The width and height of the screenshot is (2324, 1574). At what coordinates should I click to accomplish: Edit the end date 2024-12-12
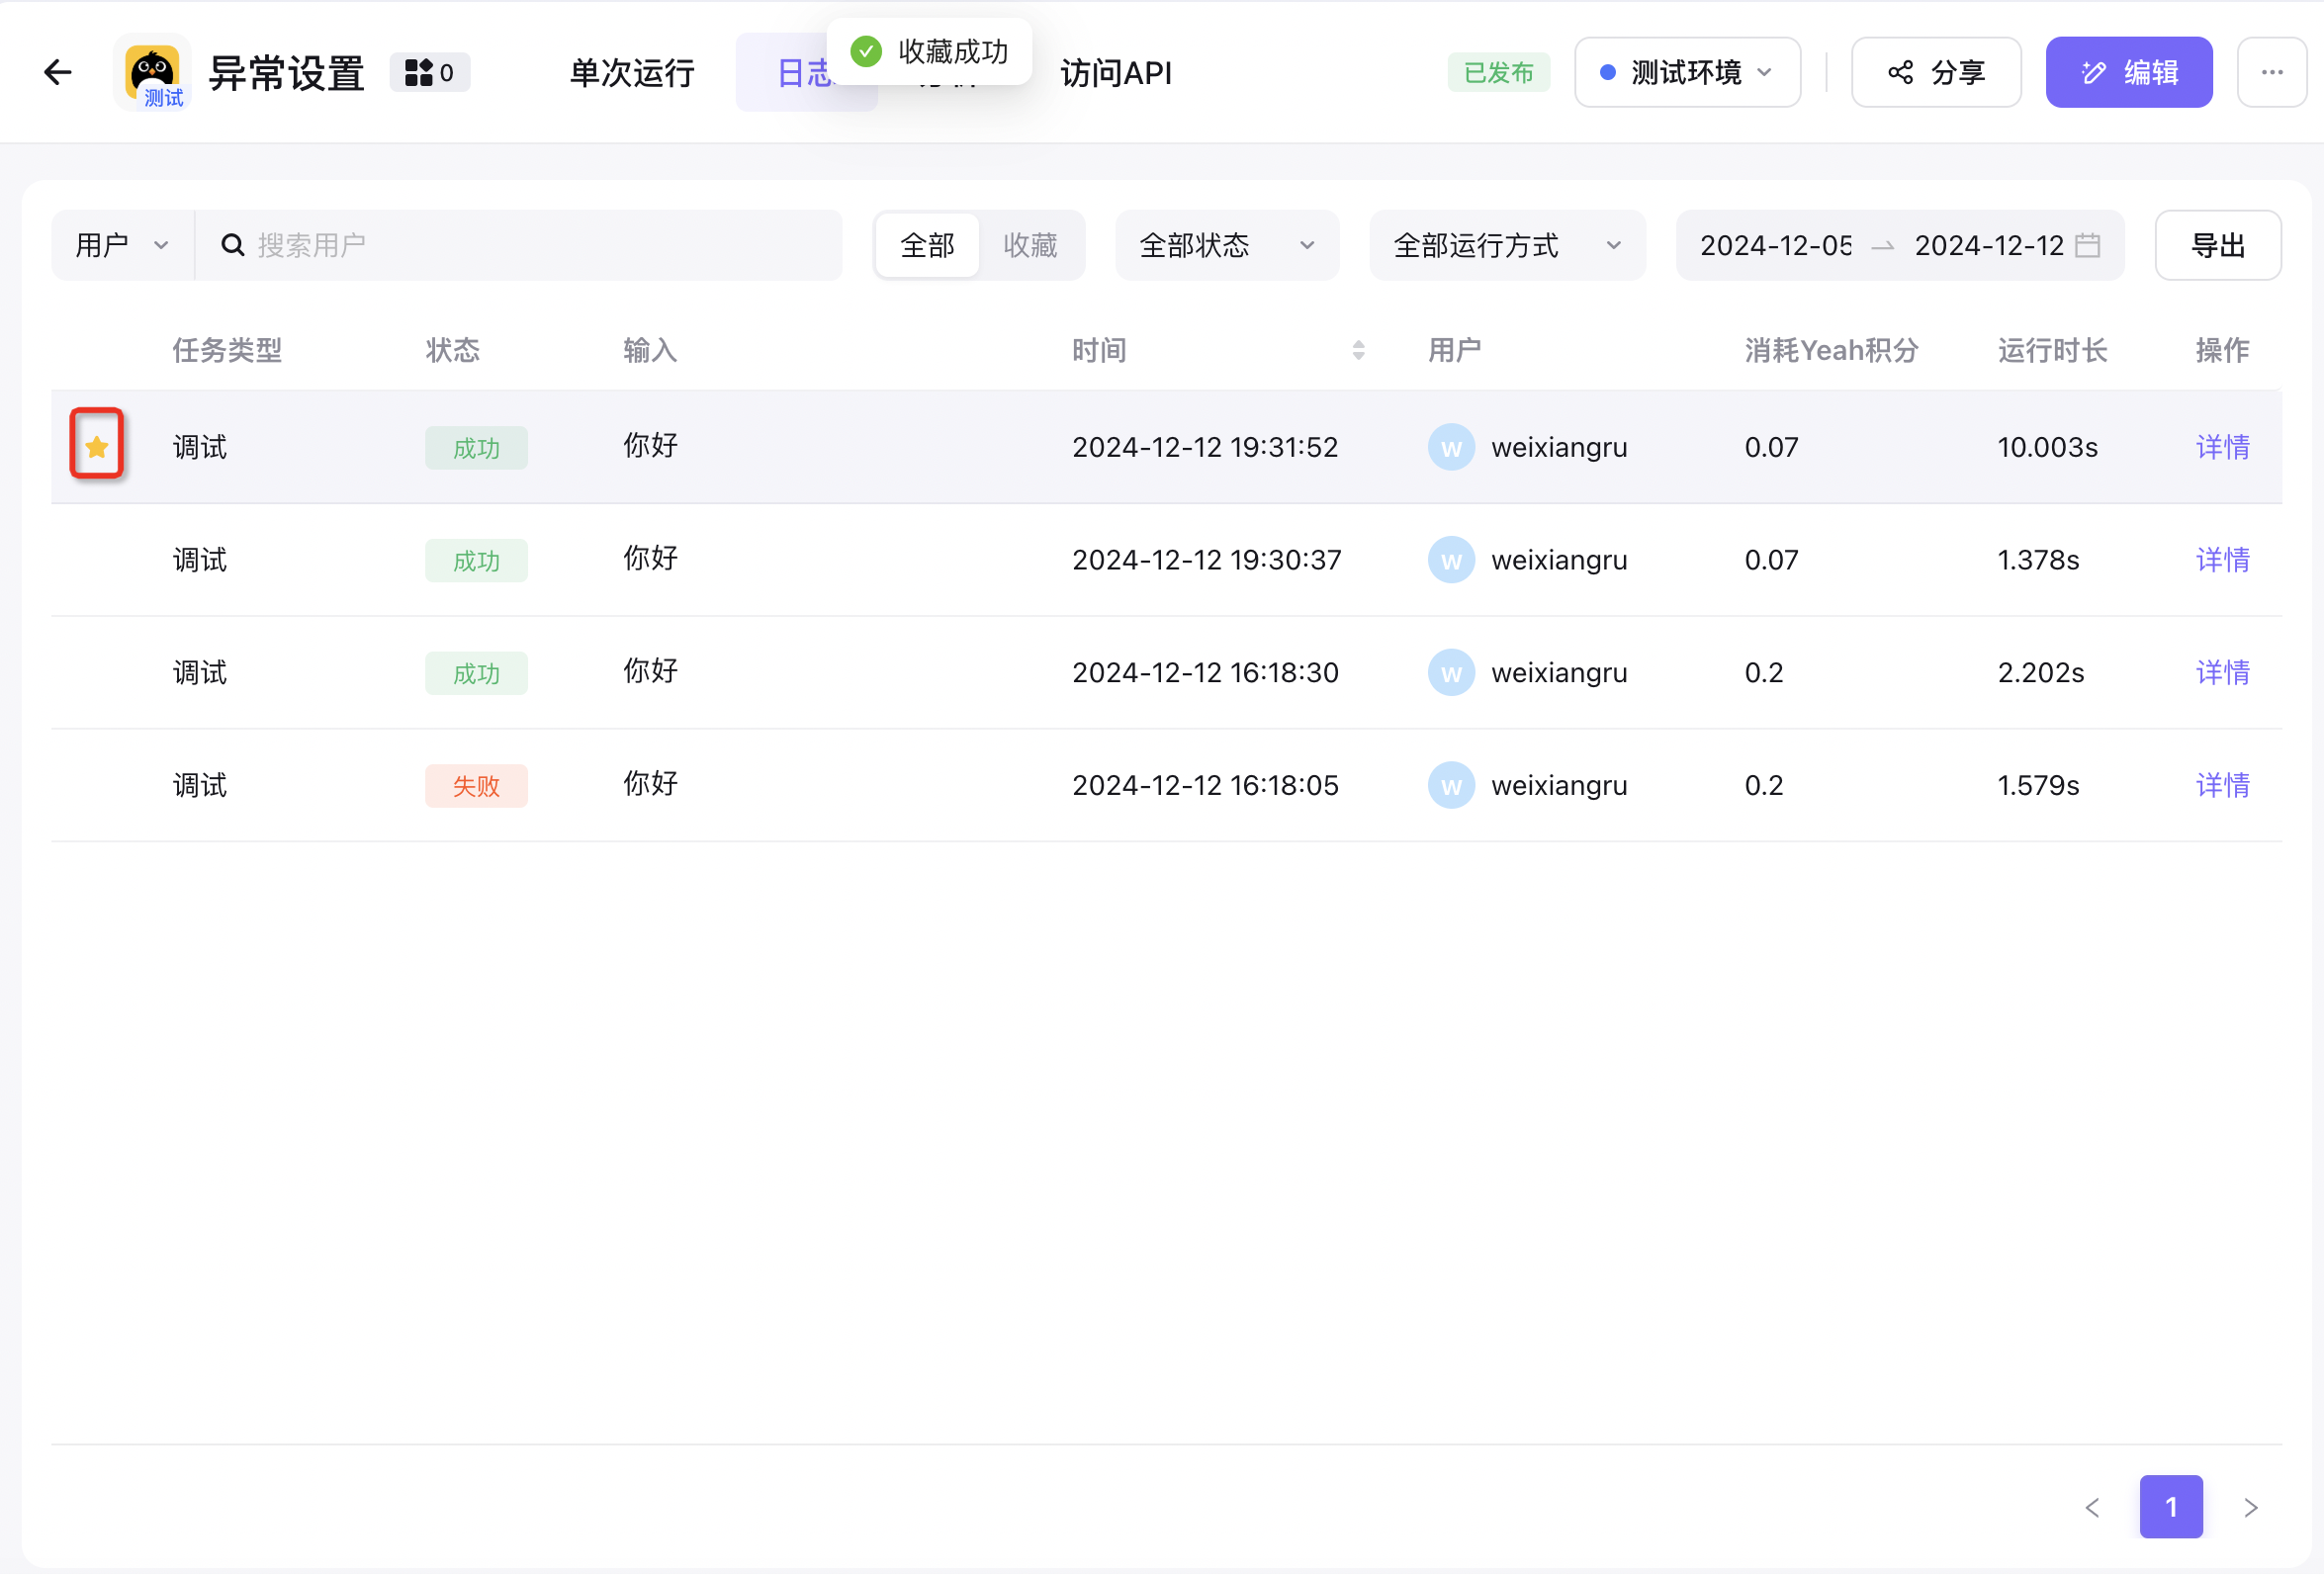(x=1989, y=245)
